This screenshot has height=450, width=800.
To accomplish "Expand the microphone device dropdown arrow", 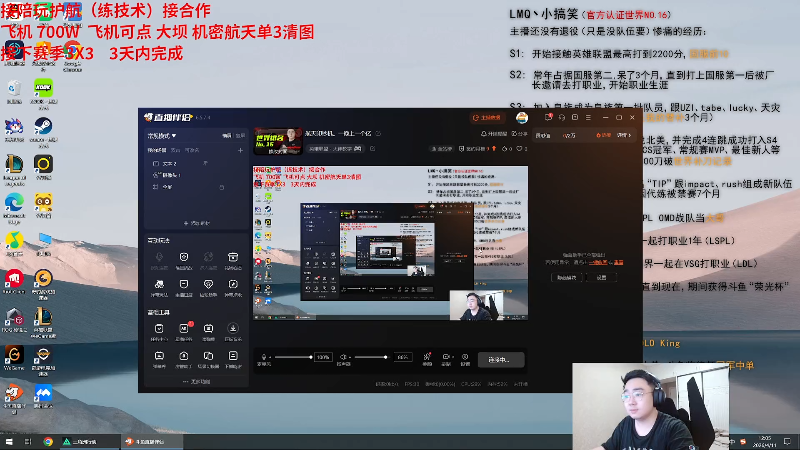I will tap(270, 357).
